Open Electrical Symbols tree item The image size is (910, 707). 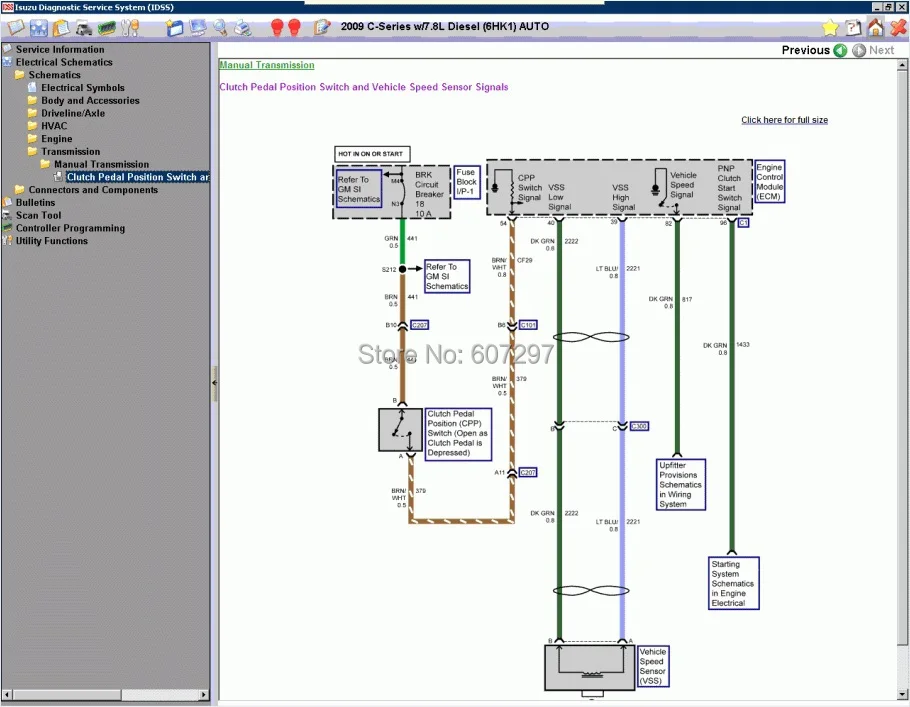82,88
